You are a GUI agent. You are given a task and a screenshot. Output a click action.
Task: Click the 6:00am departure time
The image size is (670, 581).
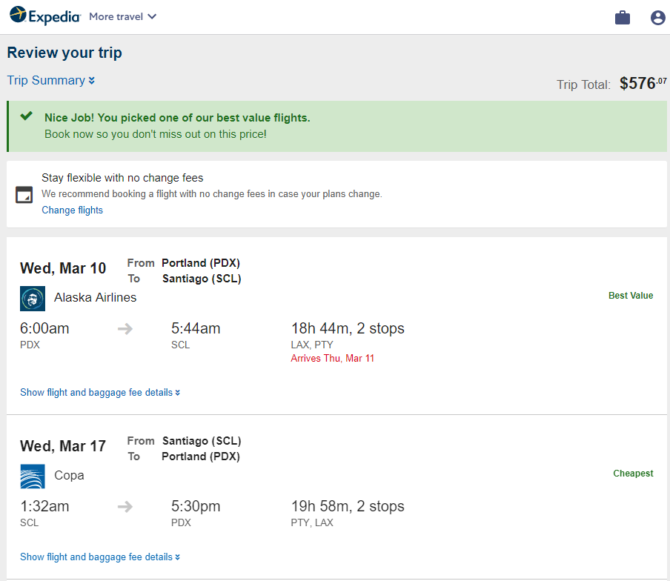pos(44,329)
